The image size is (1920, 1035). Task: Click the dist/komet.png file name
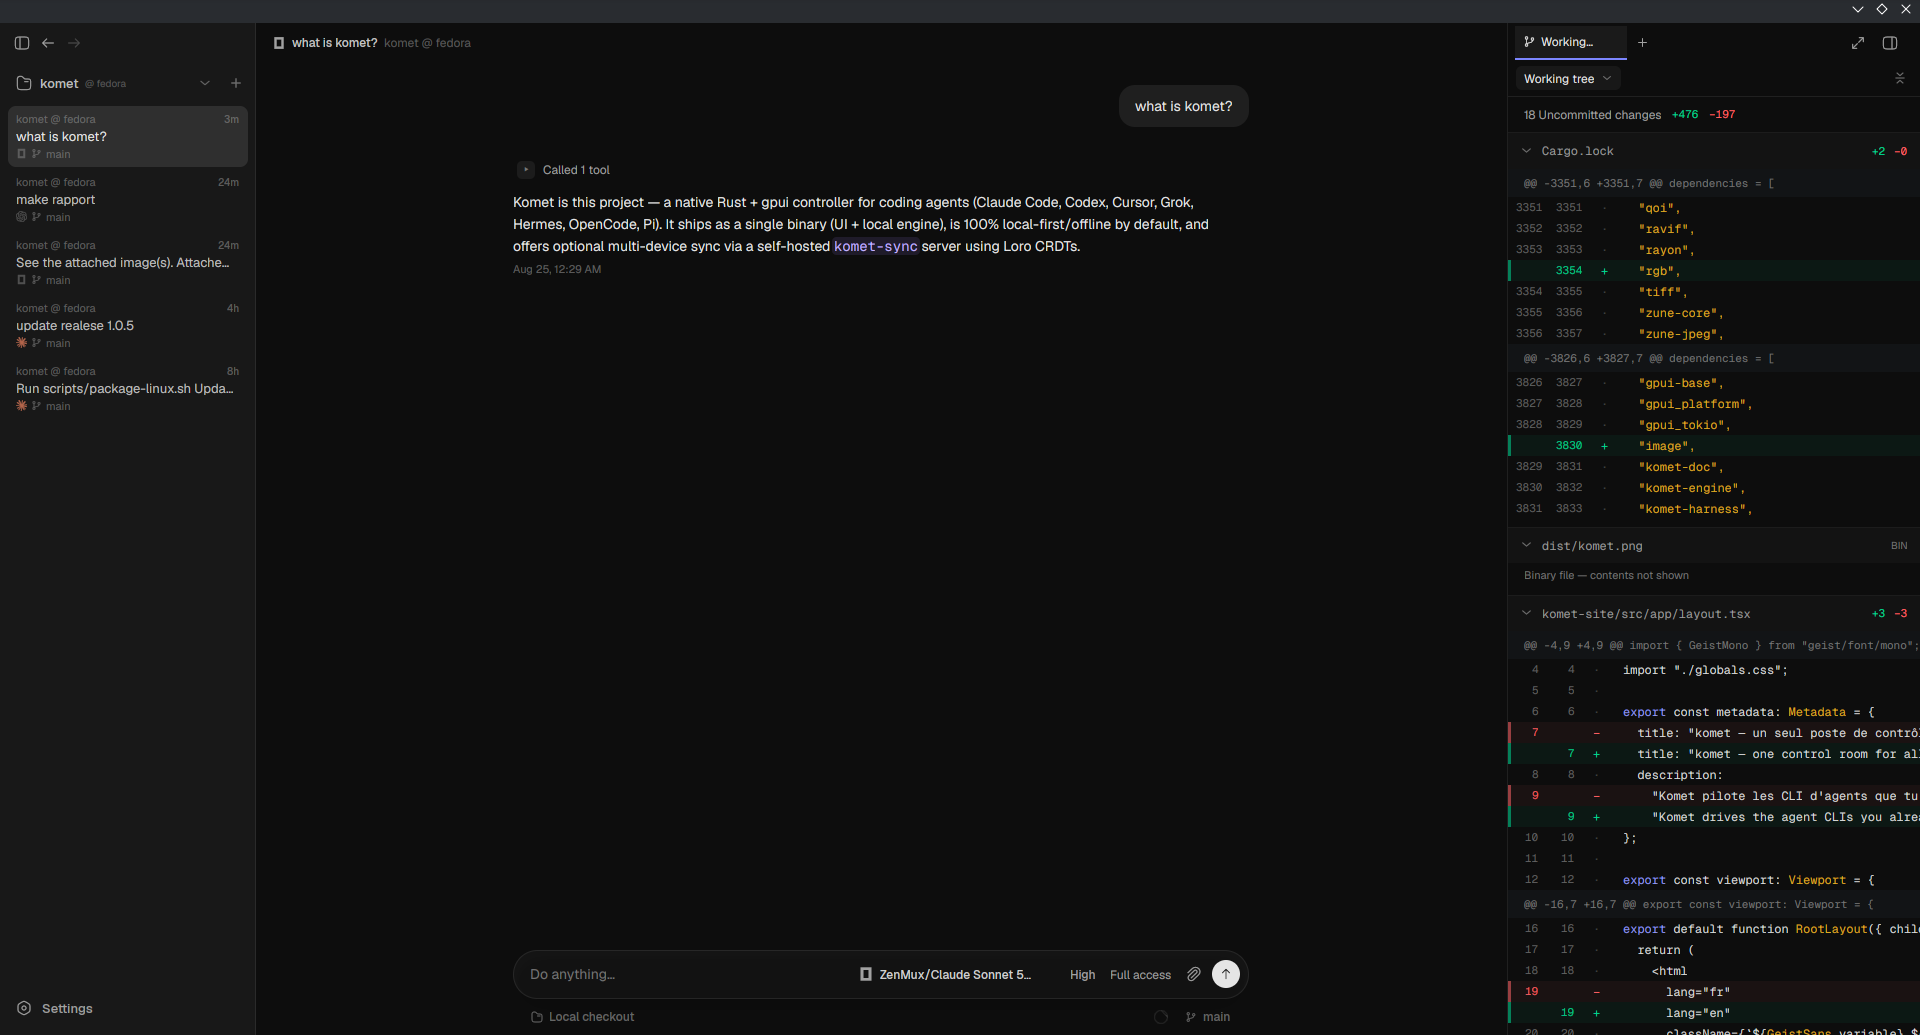(1592, 546)
